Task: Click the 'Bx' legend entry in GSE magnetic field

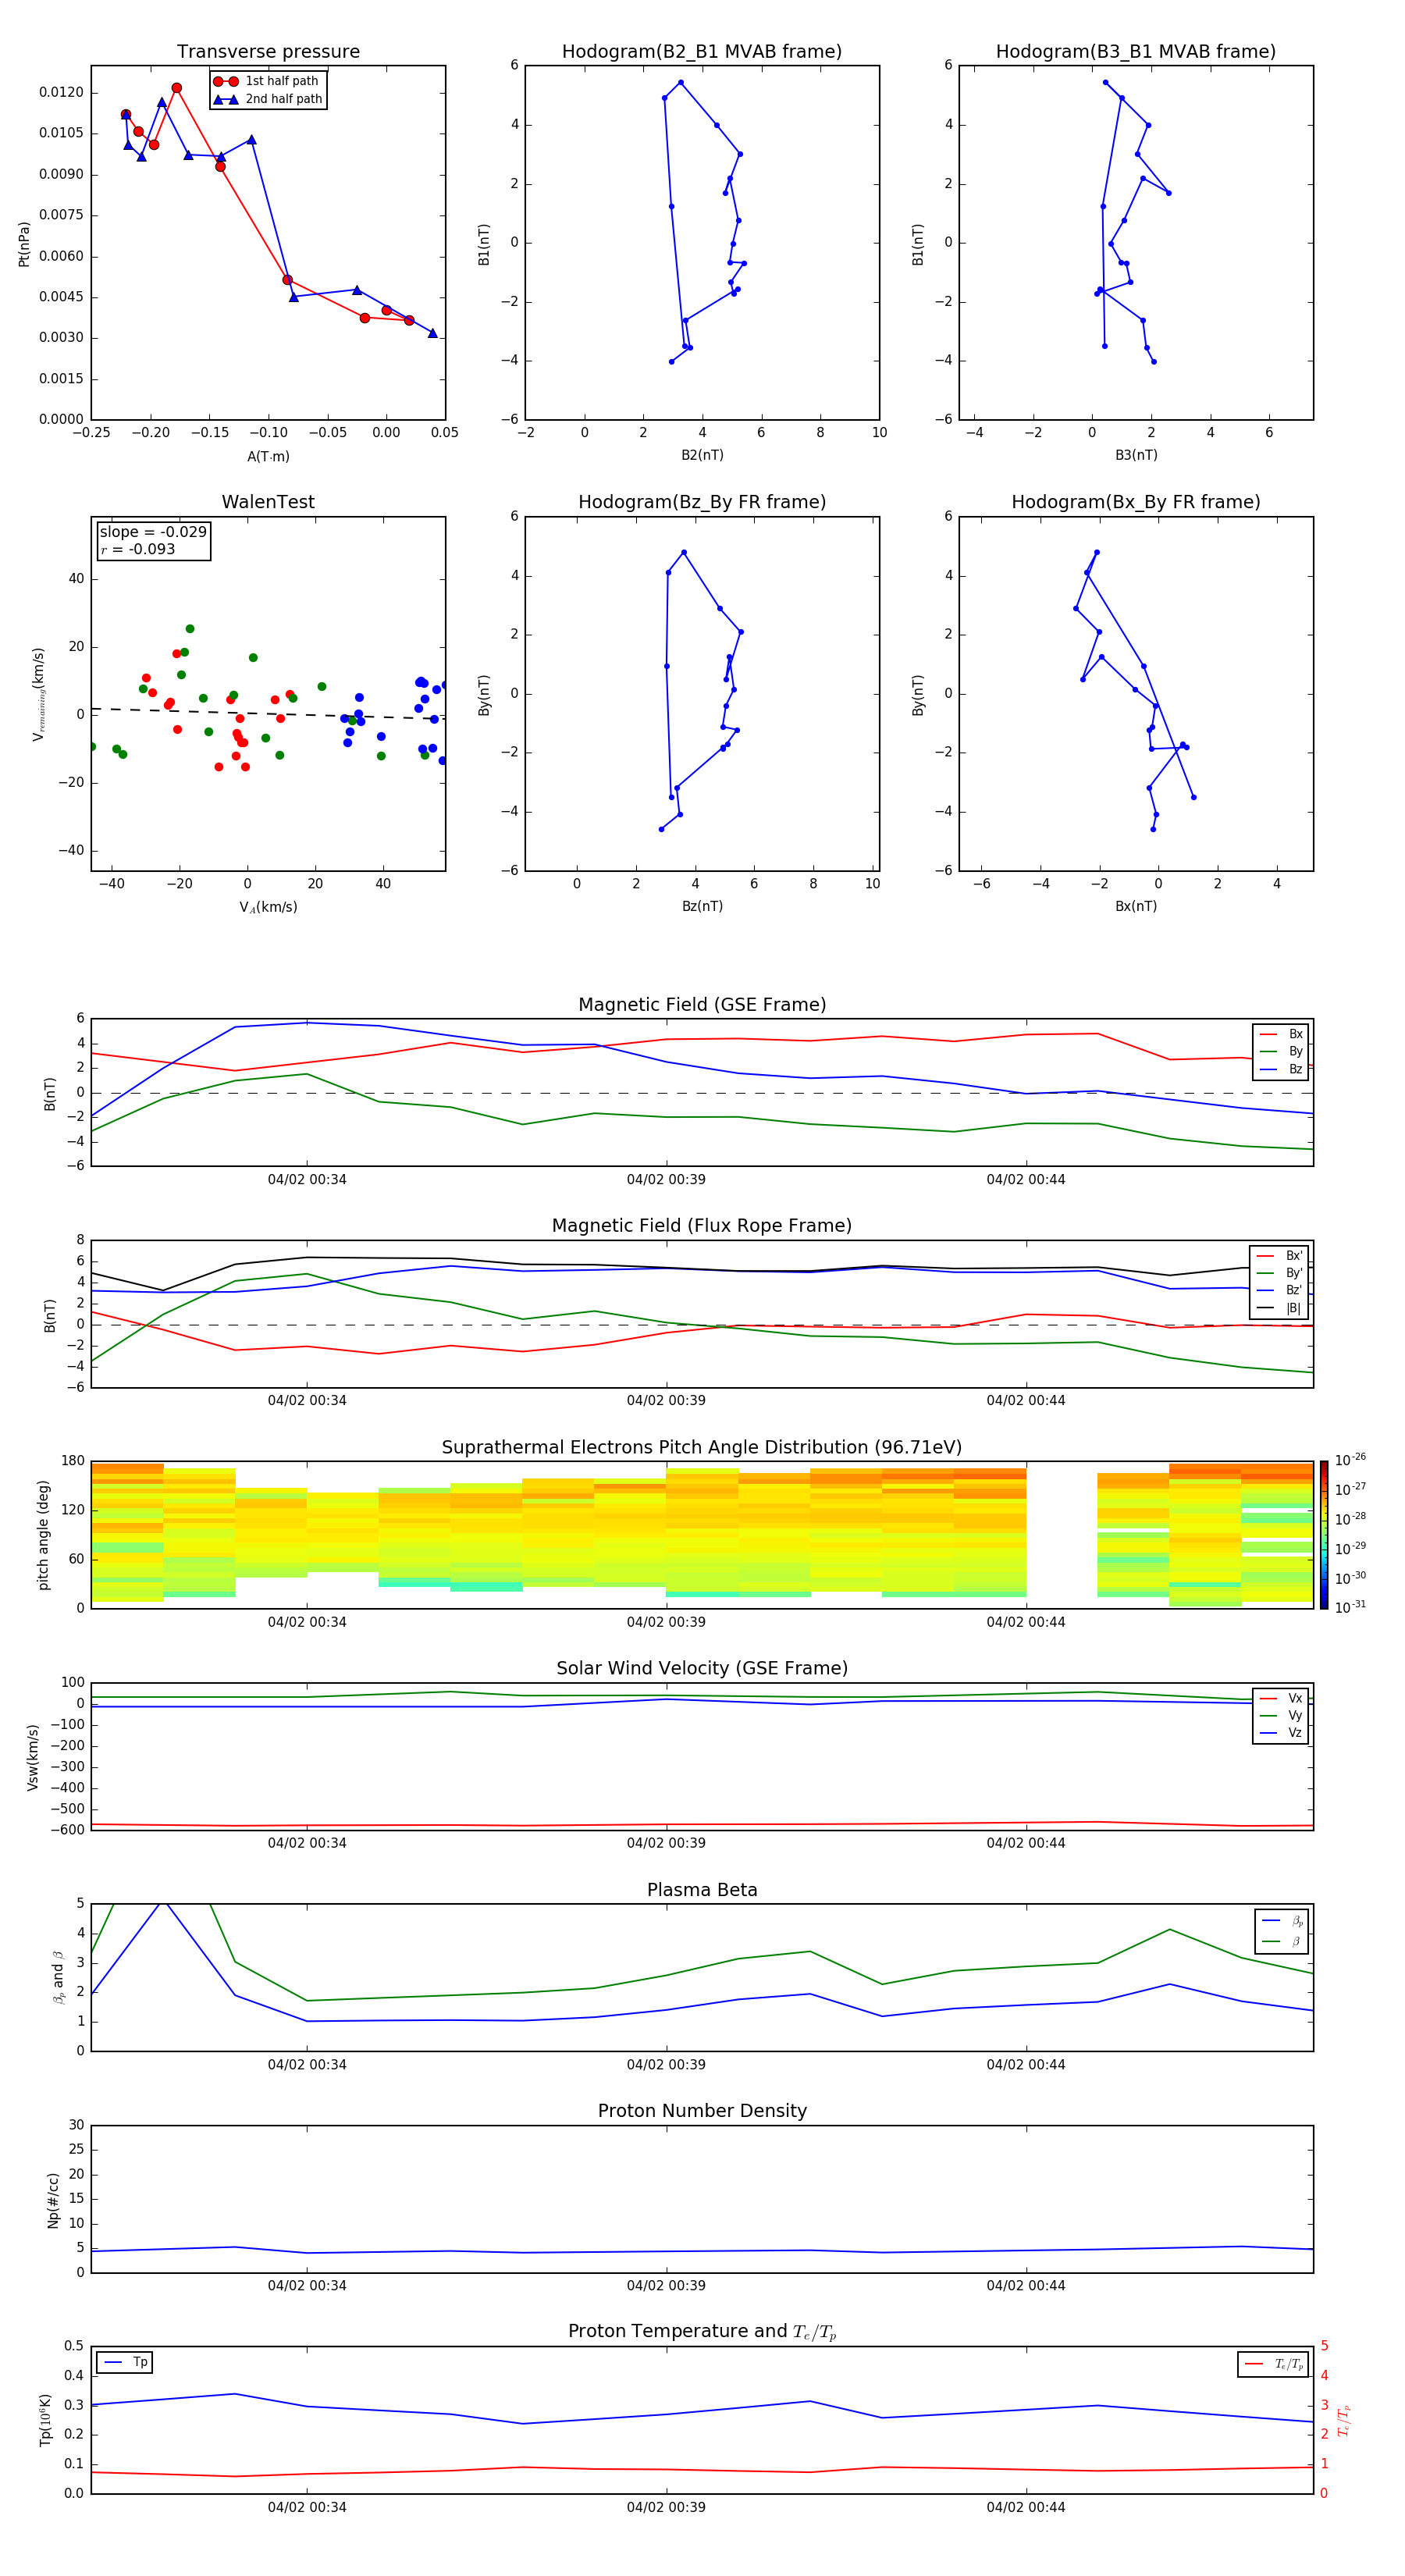Action: pos(1281,1034)
